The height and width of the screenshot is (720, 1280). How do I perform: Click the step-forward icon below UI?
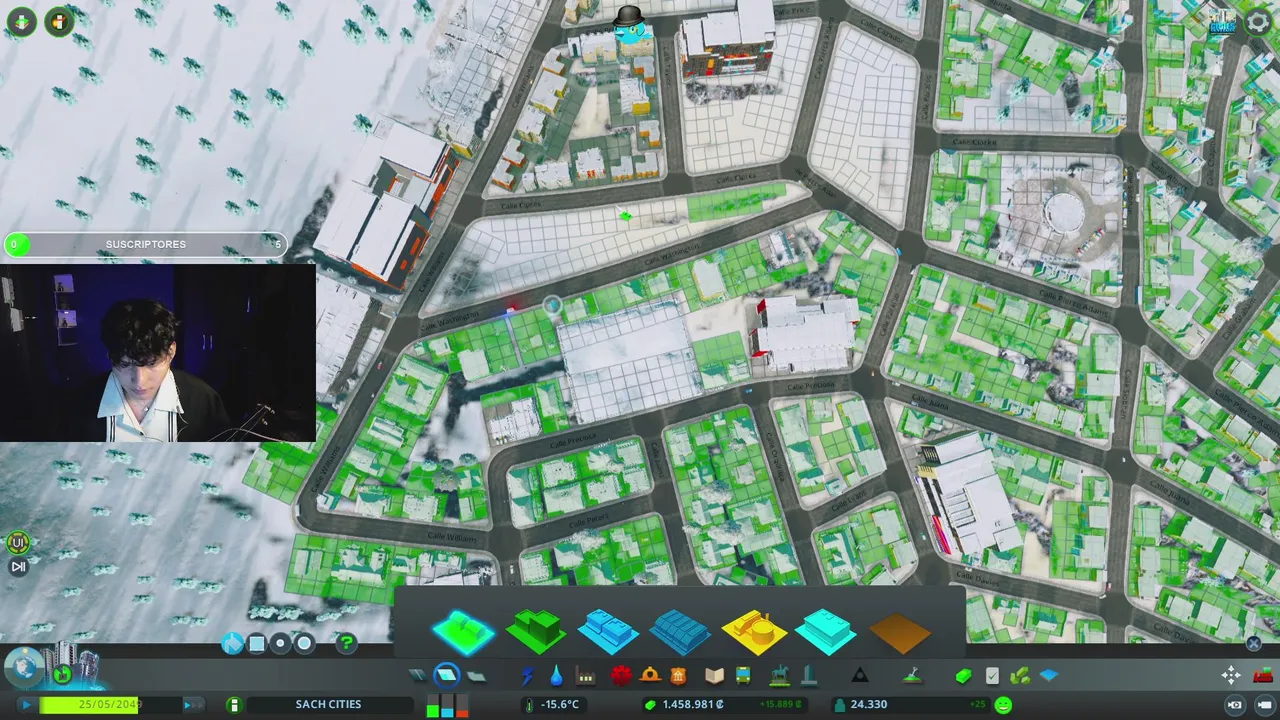(17, 567)
